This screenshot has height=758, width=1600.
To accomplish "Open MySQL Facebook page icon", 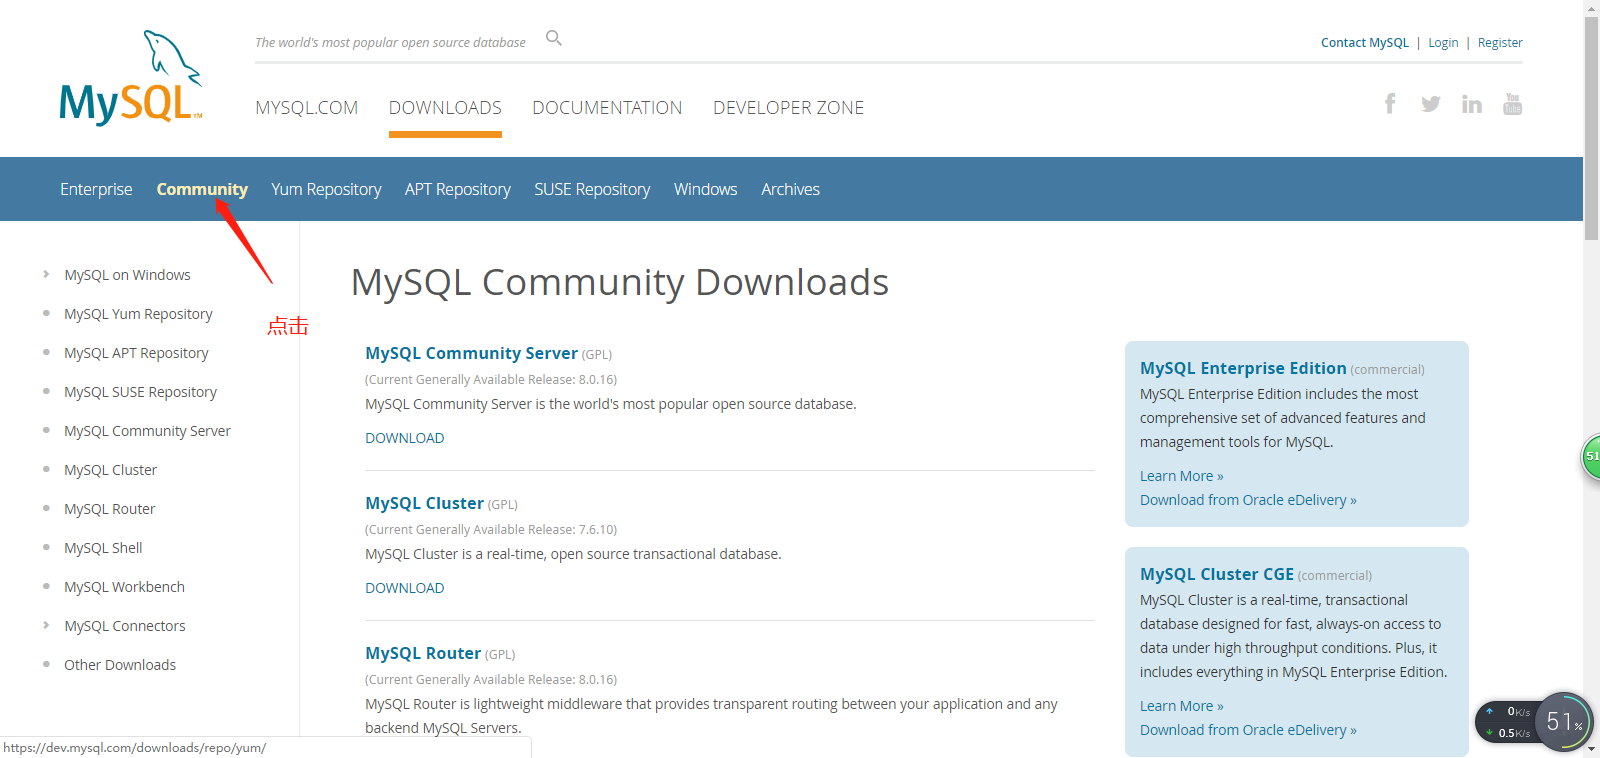I will (1390, 103).
